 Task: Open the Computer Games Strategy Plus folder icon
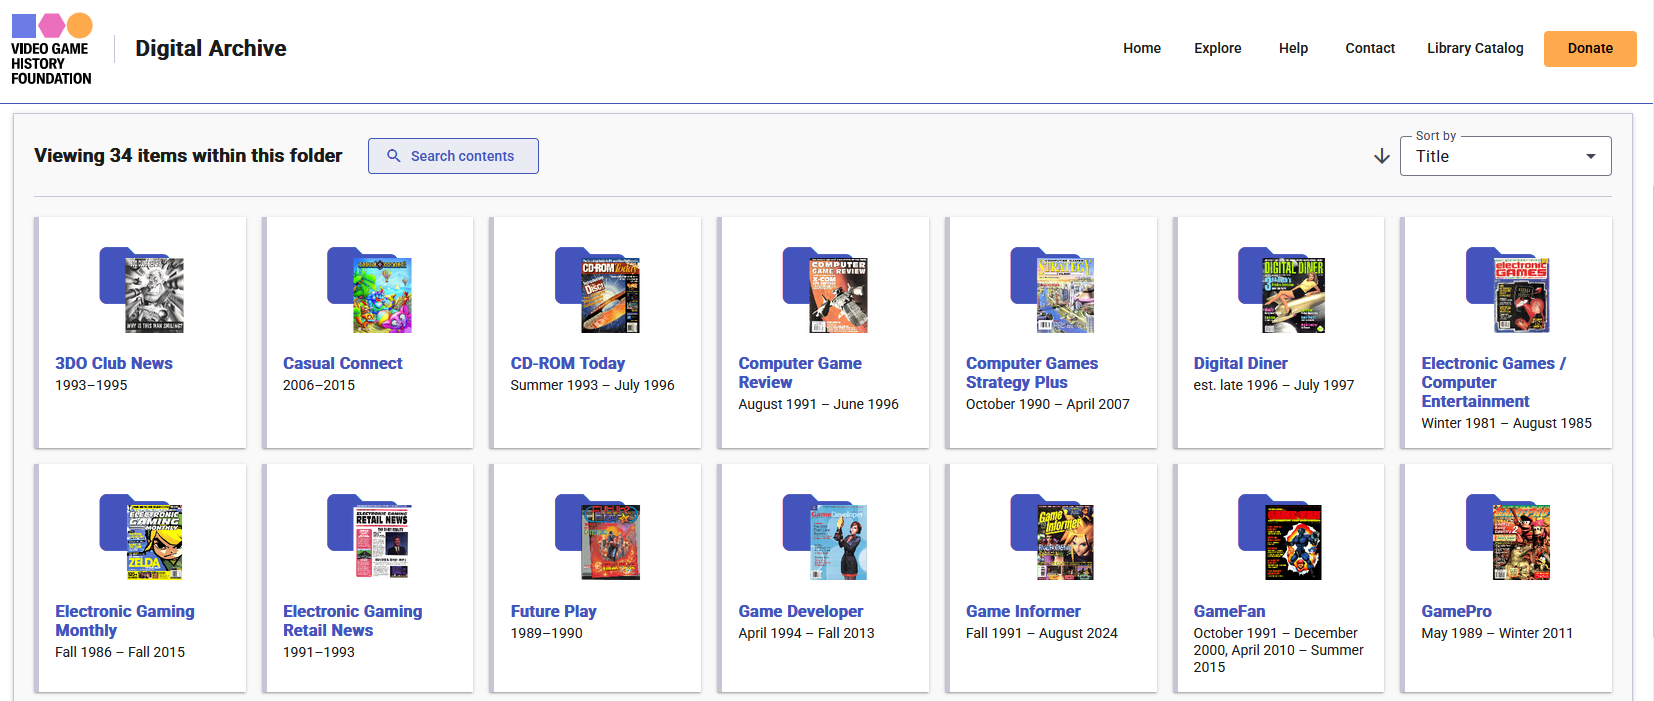[1052, 290]
